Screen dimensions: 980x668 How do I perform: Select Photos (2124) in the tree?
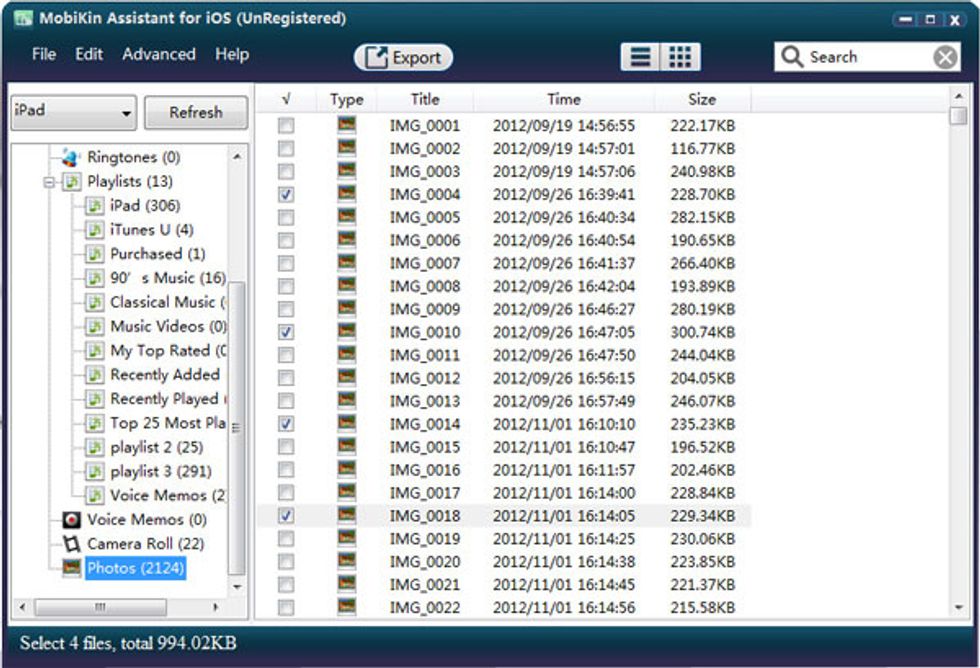point(136,568)
